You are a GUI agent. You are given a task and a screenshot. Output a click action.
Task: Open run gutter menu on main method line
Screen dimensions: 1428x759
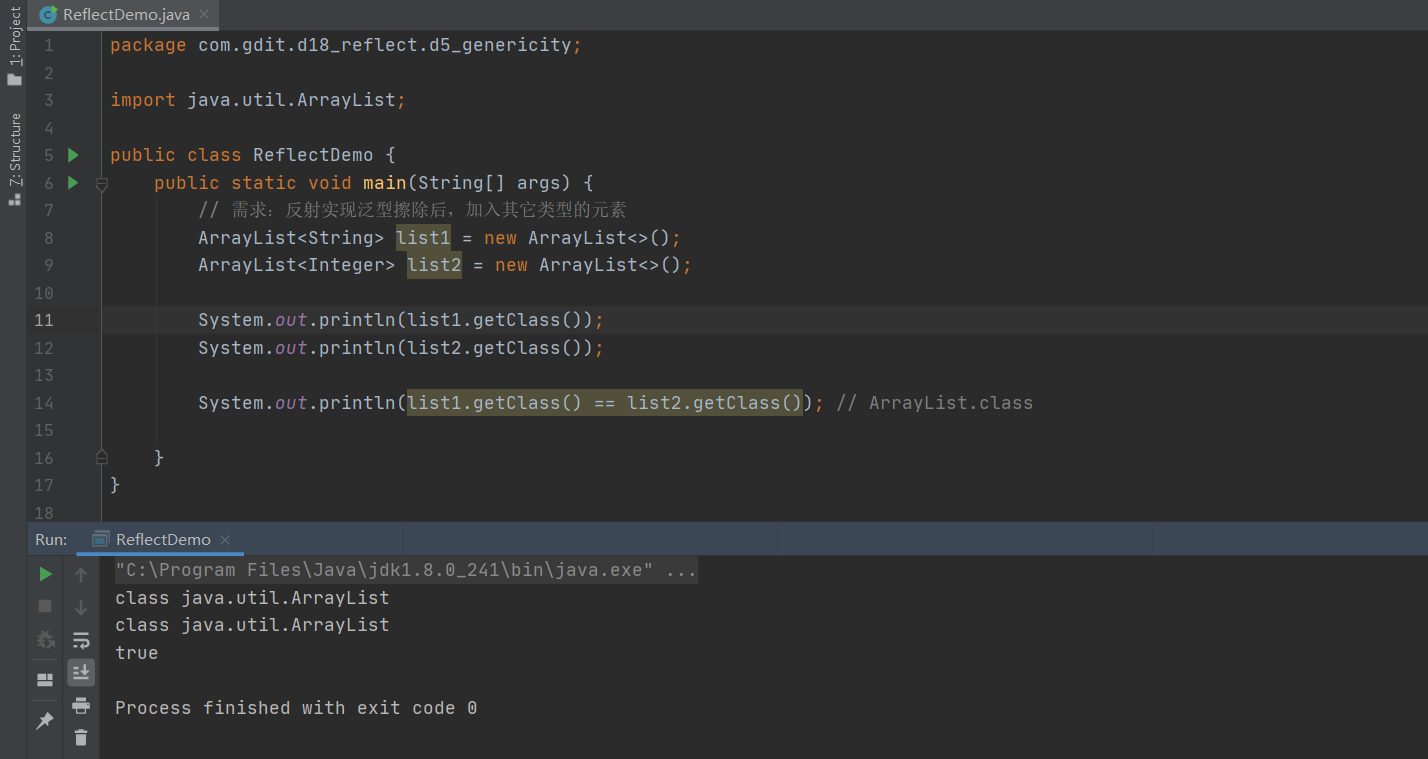(72, 183)
